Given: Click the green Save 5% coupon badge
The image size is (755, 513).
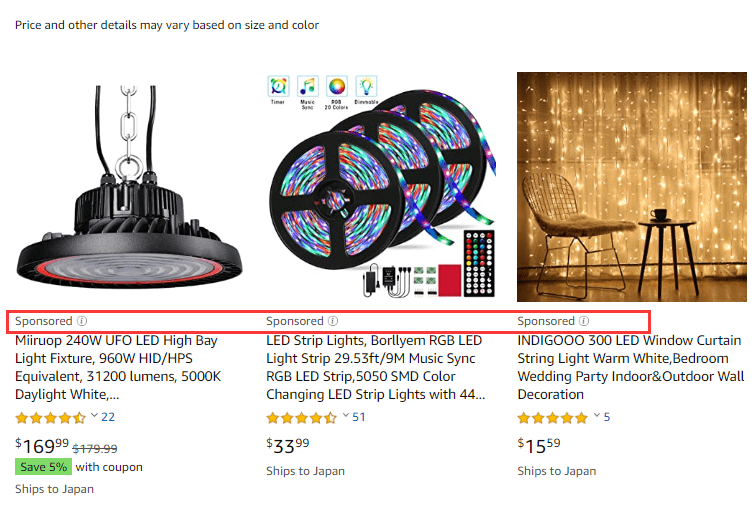Looking at the screenshot, I should 43,467.
